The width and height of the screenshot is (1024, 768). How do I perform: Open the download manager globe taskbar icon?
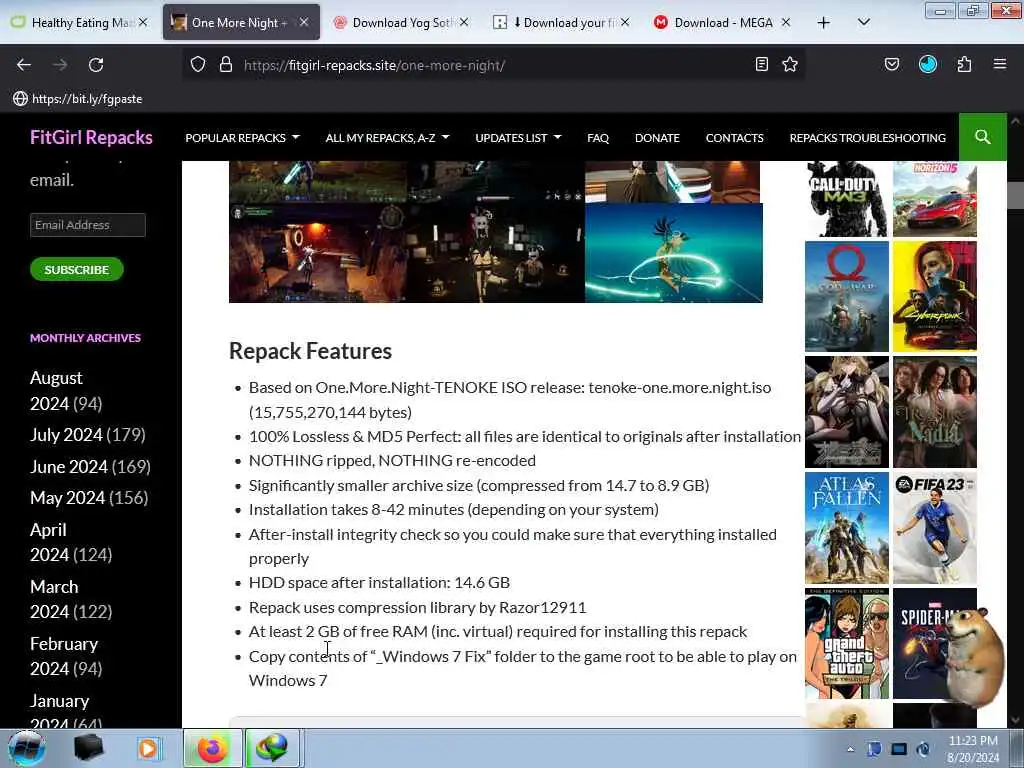point(272,748)
